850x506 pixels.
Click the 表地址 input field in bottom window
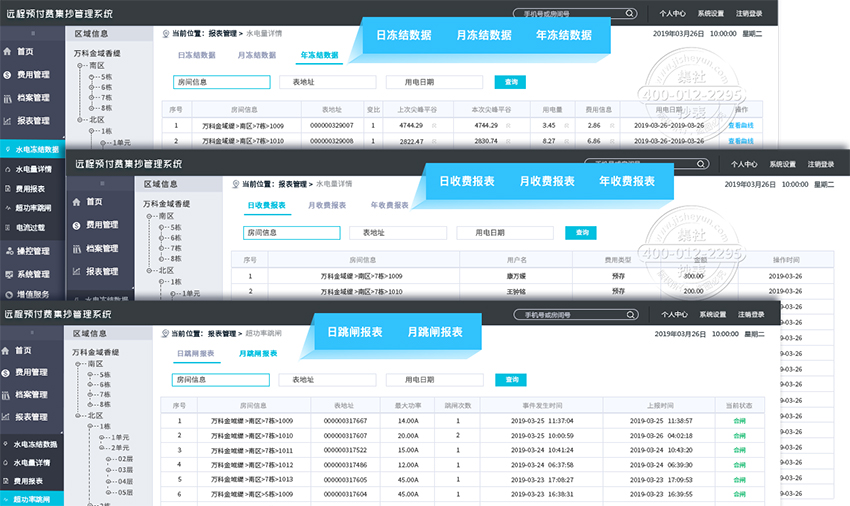[328, 380]
